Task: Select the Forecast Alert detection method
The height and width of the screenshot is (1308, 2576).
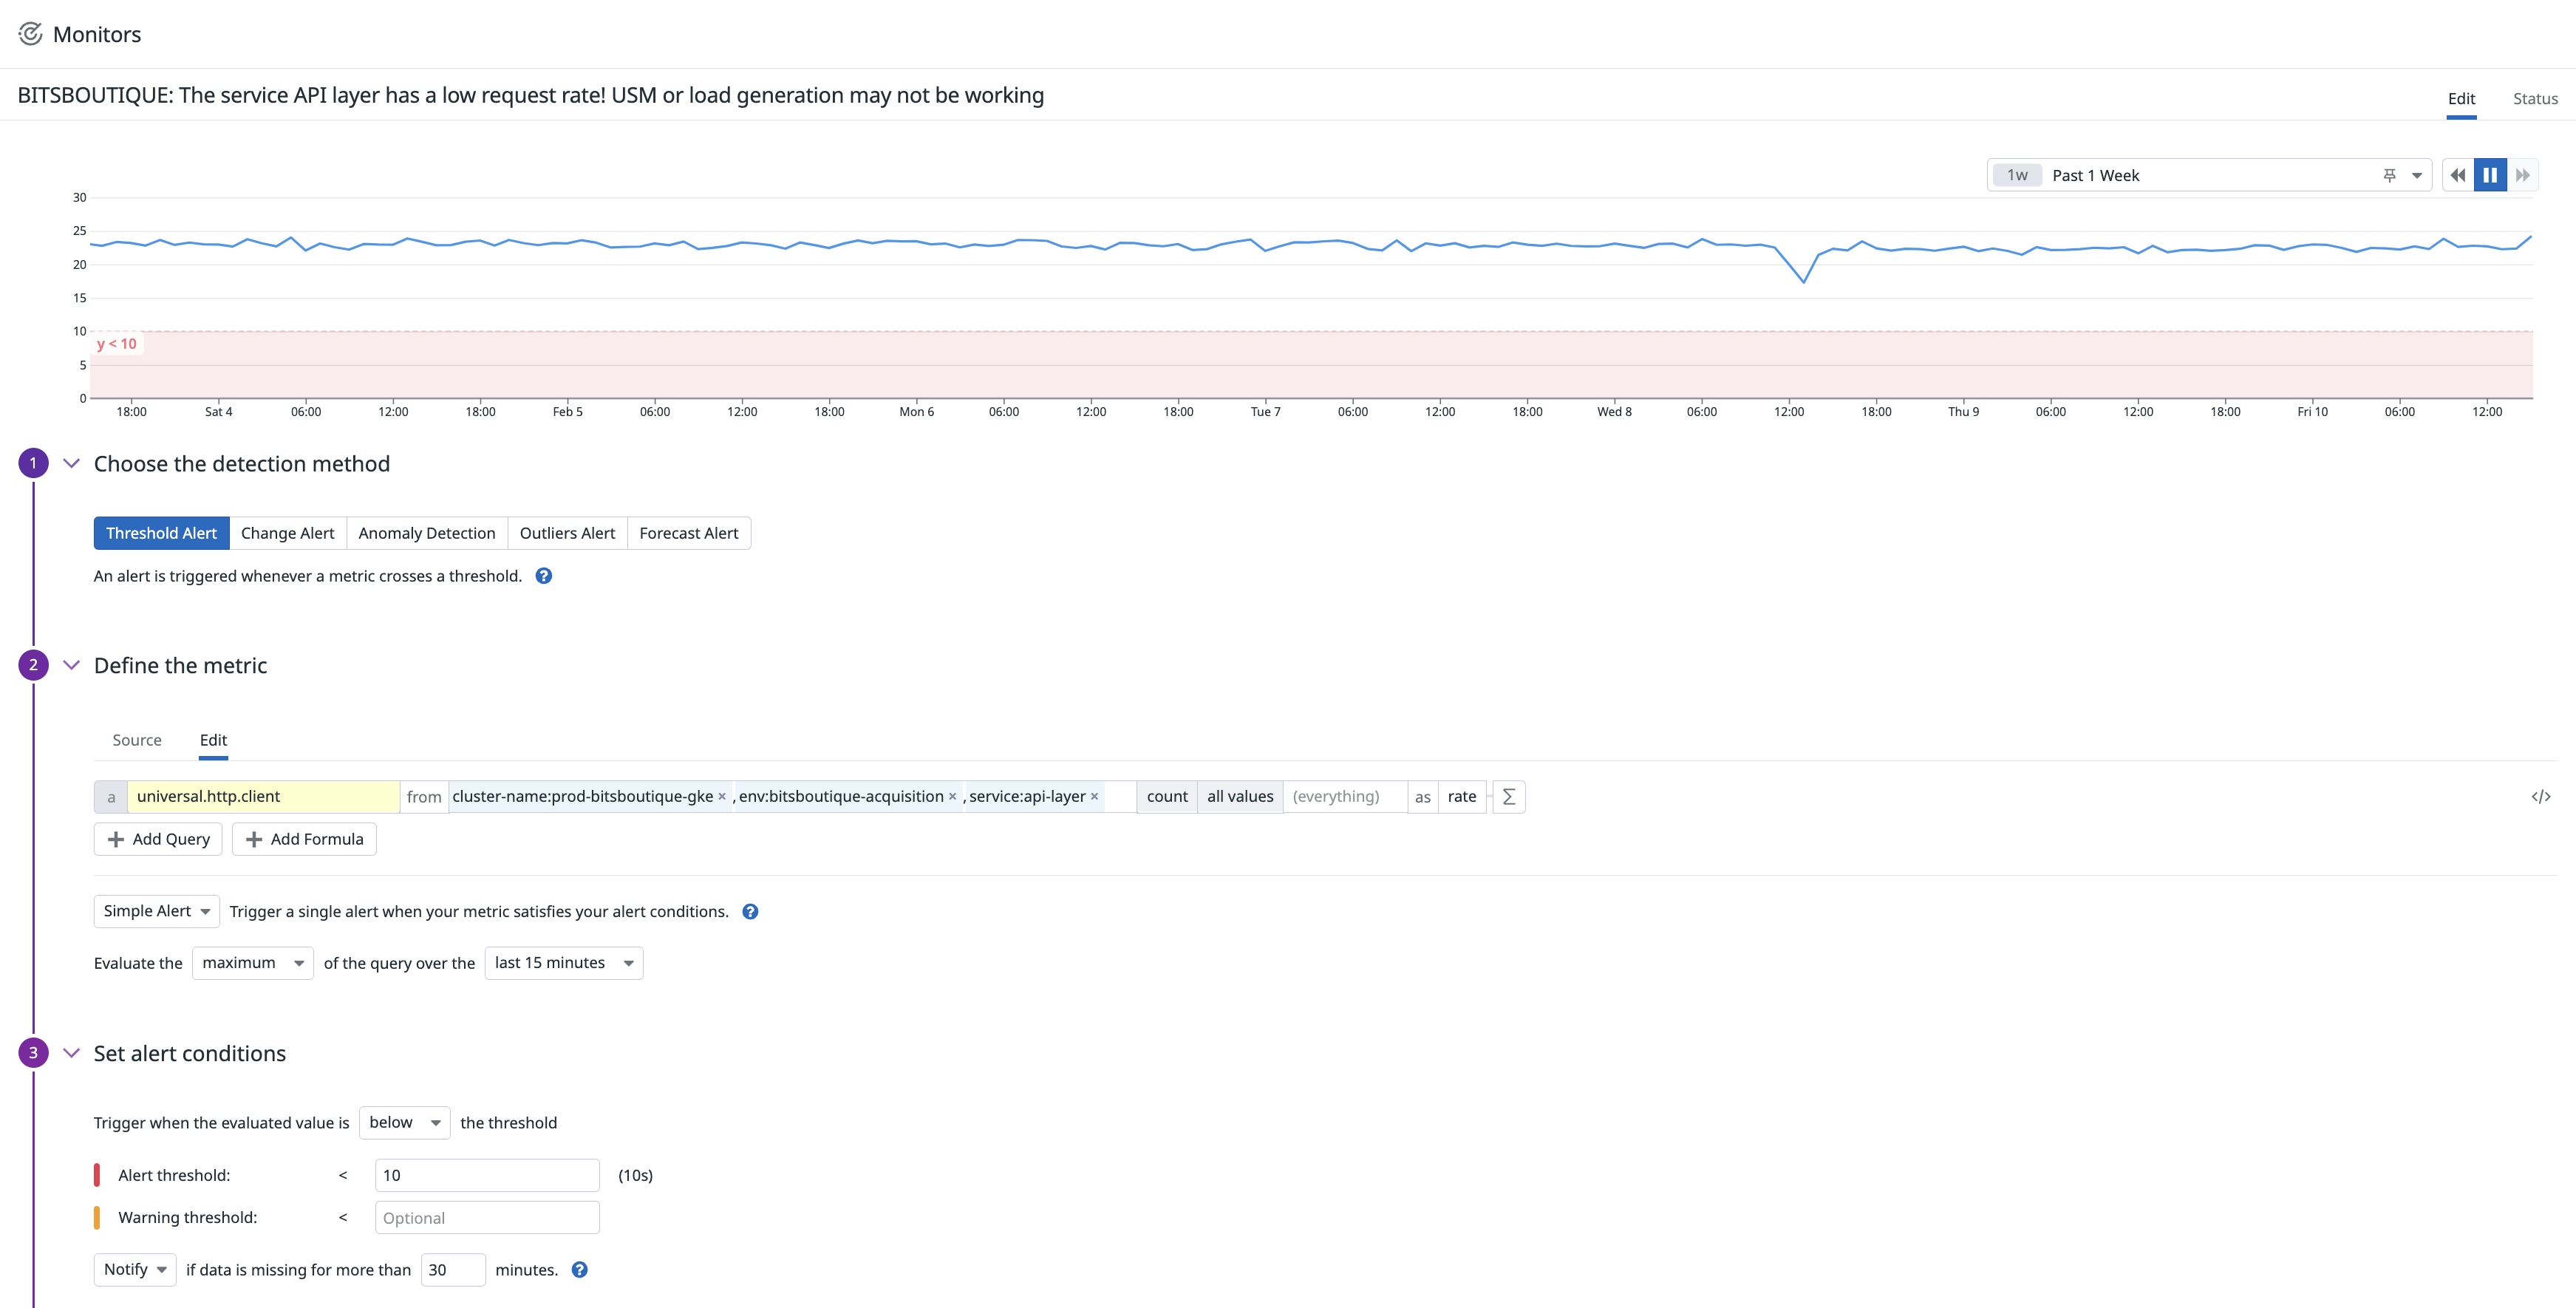Action: click(689, 532)
